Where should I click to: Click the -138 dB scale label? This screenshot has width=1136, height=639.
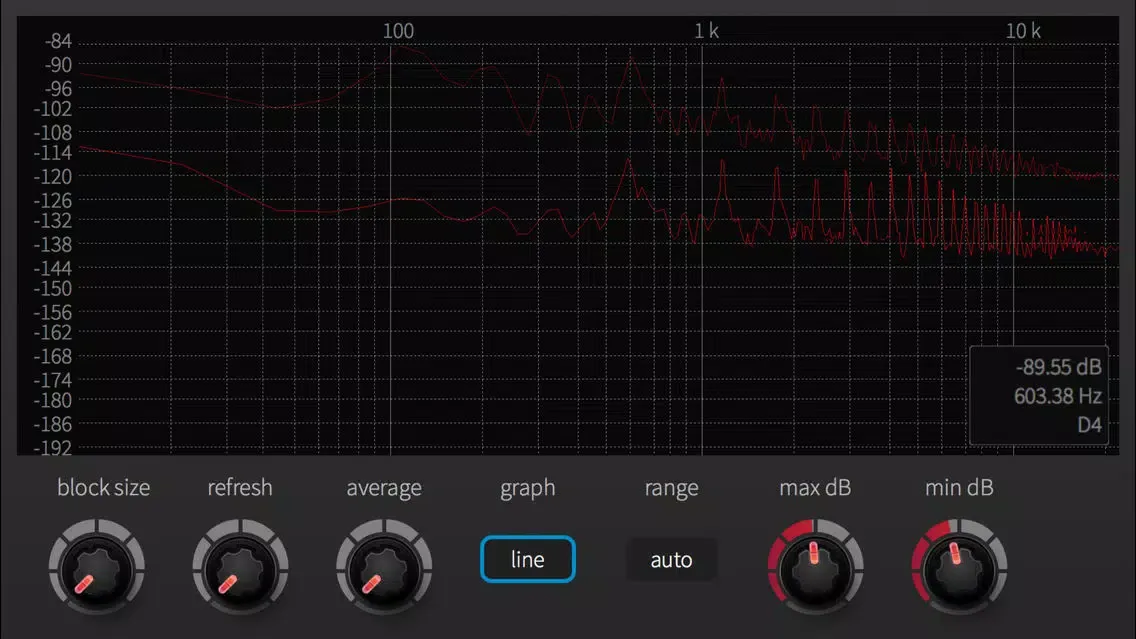(x=53, y=245)
